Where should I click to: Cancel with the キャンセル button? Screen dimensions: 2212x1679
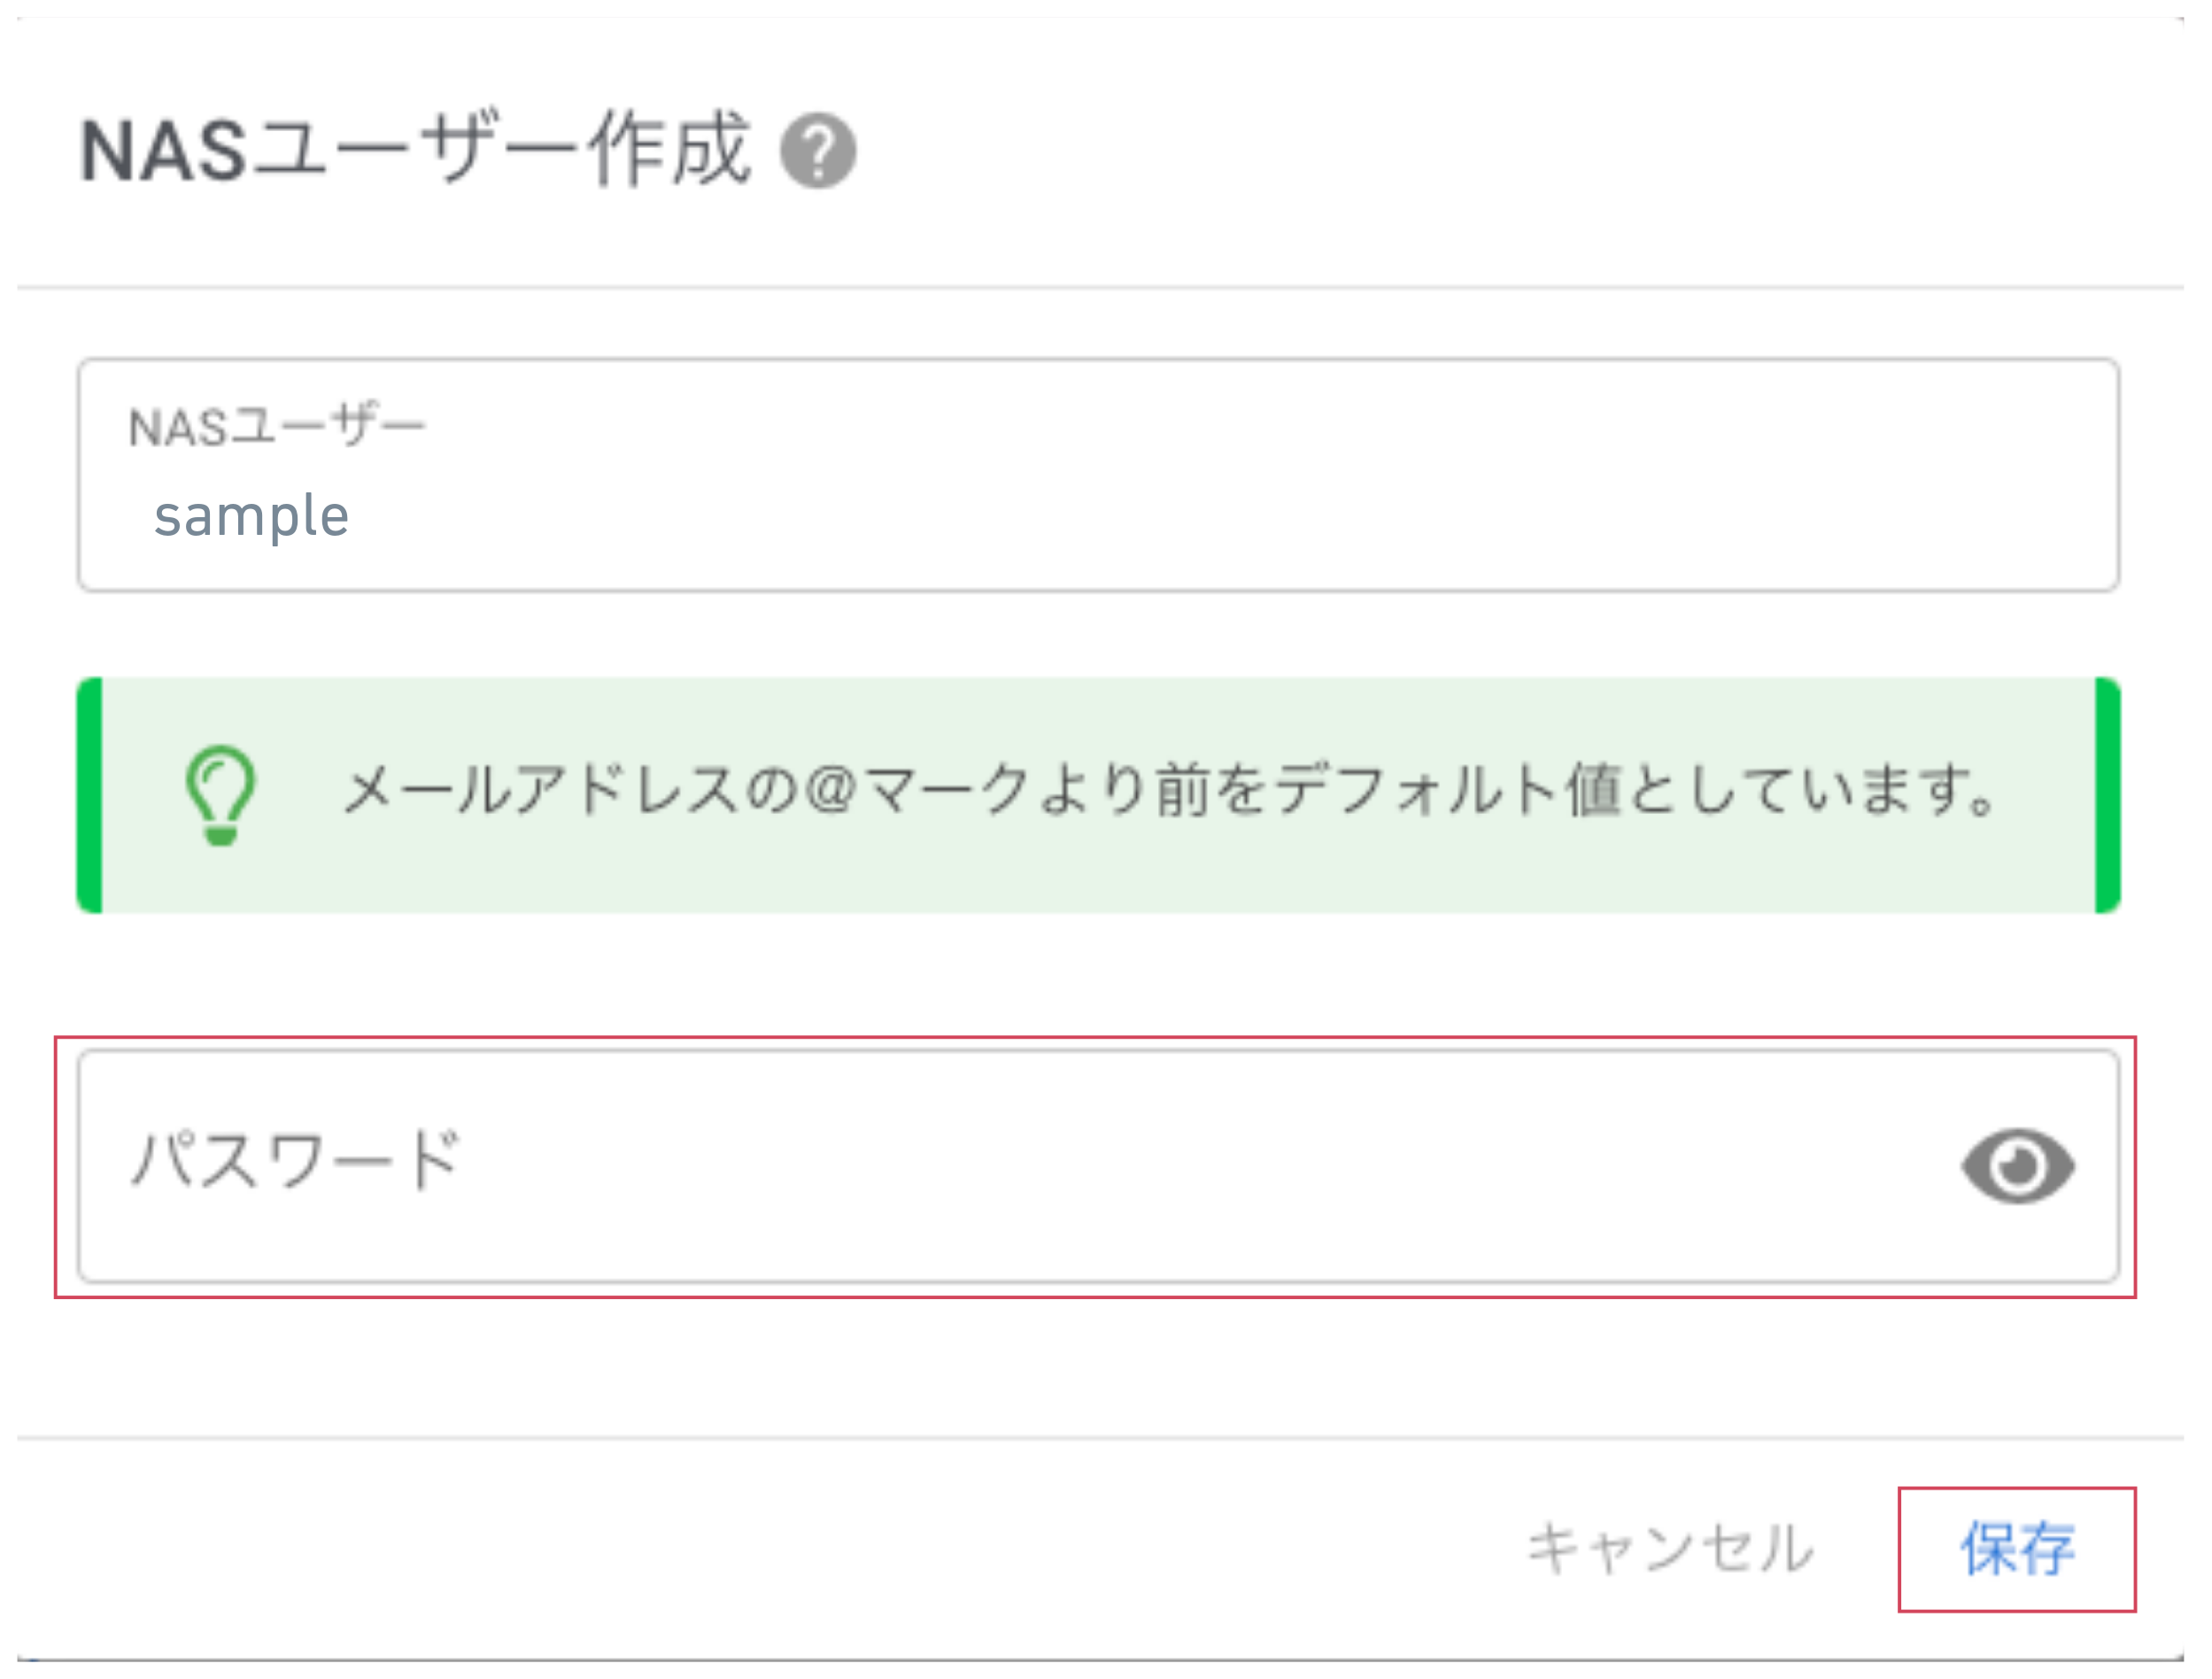coord(1670,1549)
